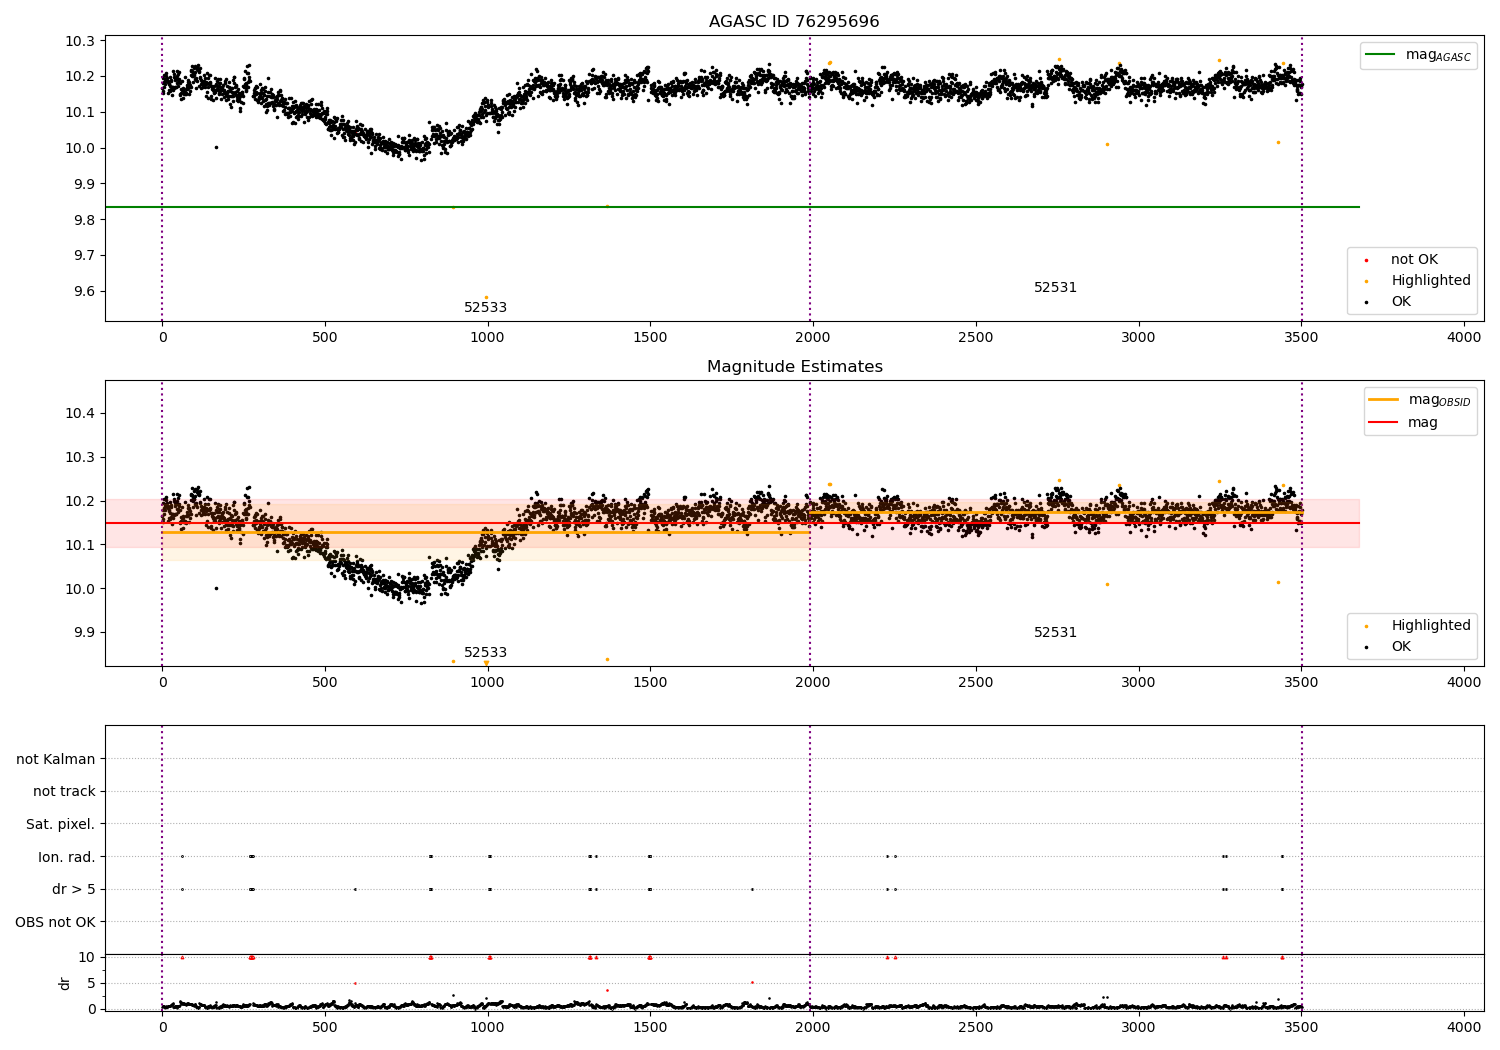Click the dotted vertical line at 0 in the bottom plot

162,868
